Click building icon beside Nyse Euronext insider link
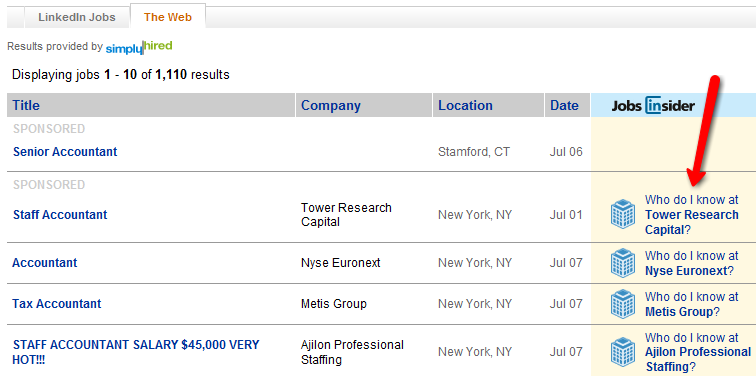756x376 pixels. pos(622,263)
